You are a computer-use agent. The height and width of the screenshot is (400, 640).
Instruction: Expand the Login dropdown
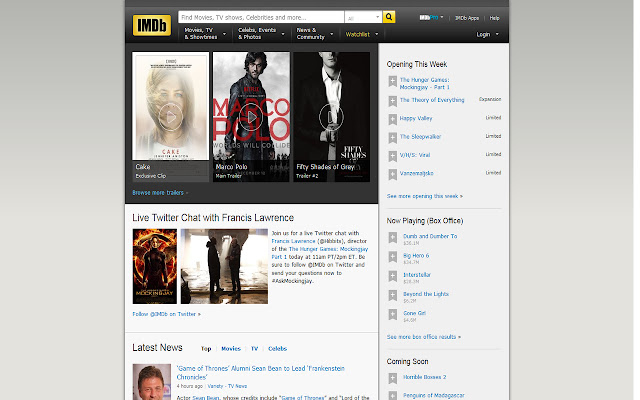488,34
